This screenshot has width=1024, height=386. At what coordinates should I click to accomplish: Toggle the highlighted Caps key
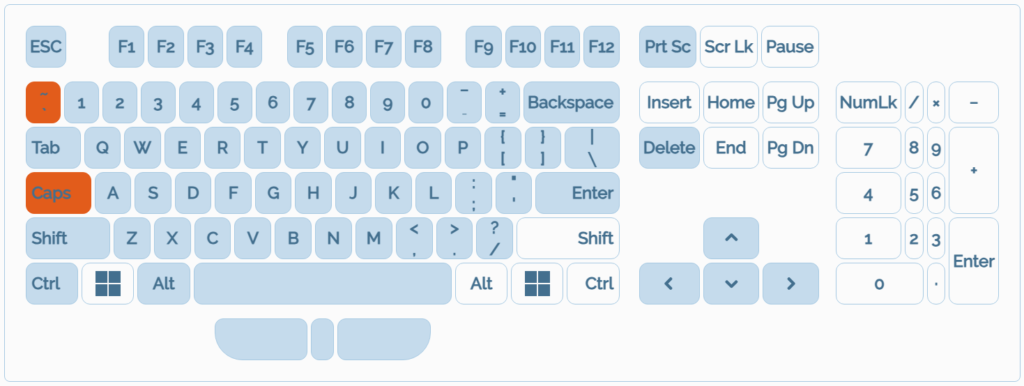point(58,193)
